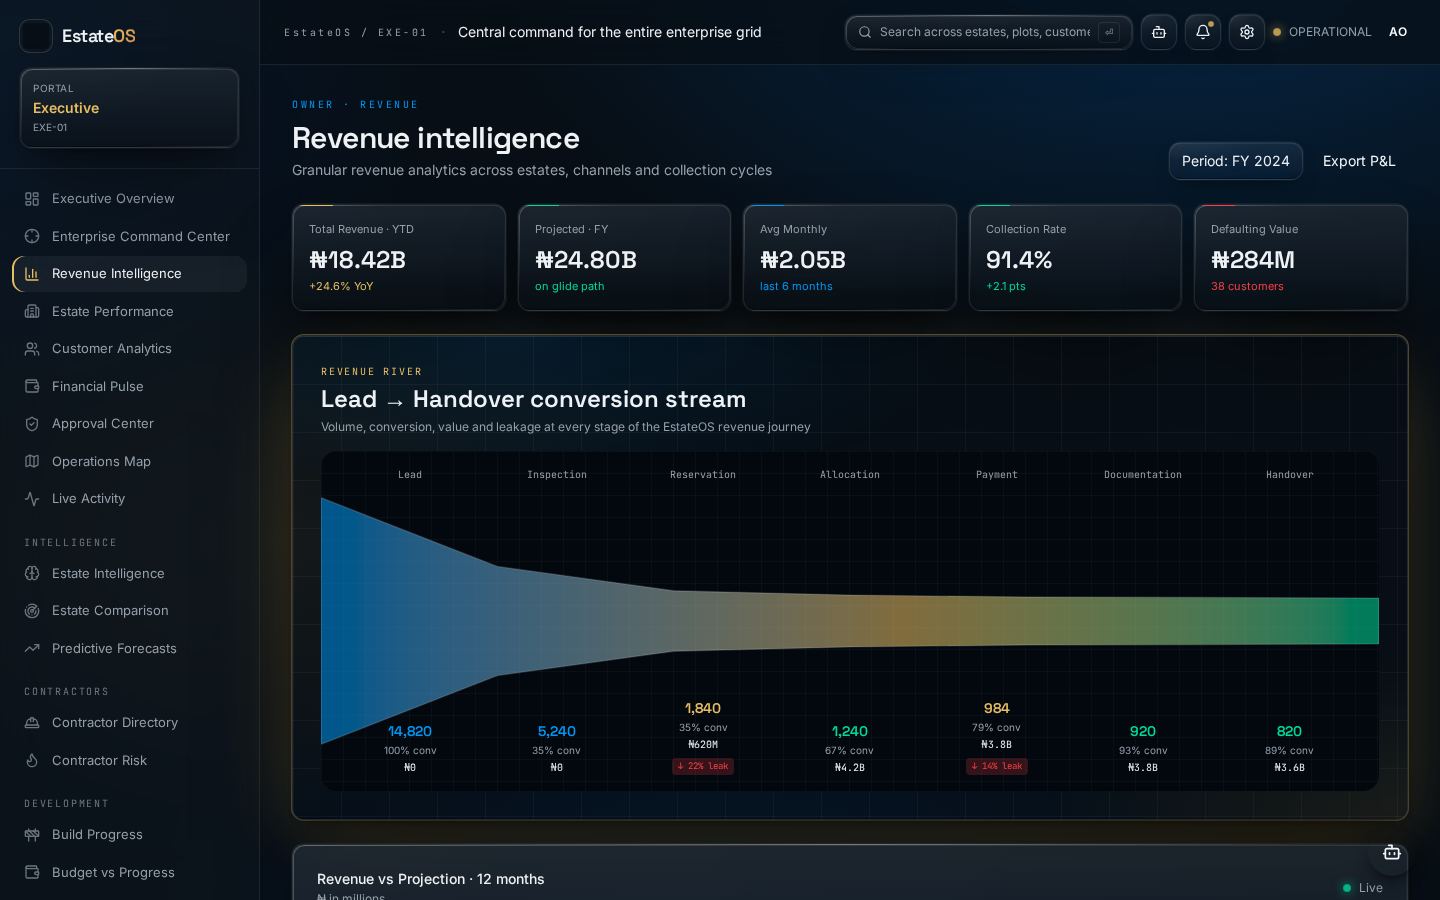Select the Avg Monthly card
This screenshot has width=1440, height=900.
(x=850, y=258)
